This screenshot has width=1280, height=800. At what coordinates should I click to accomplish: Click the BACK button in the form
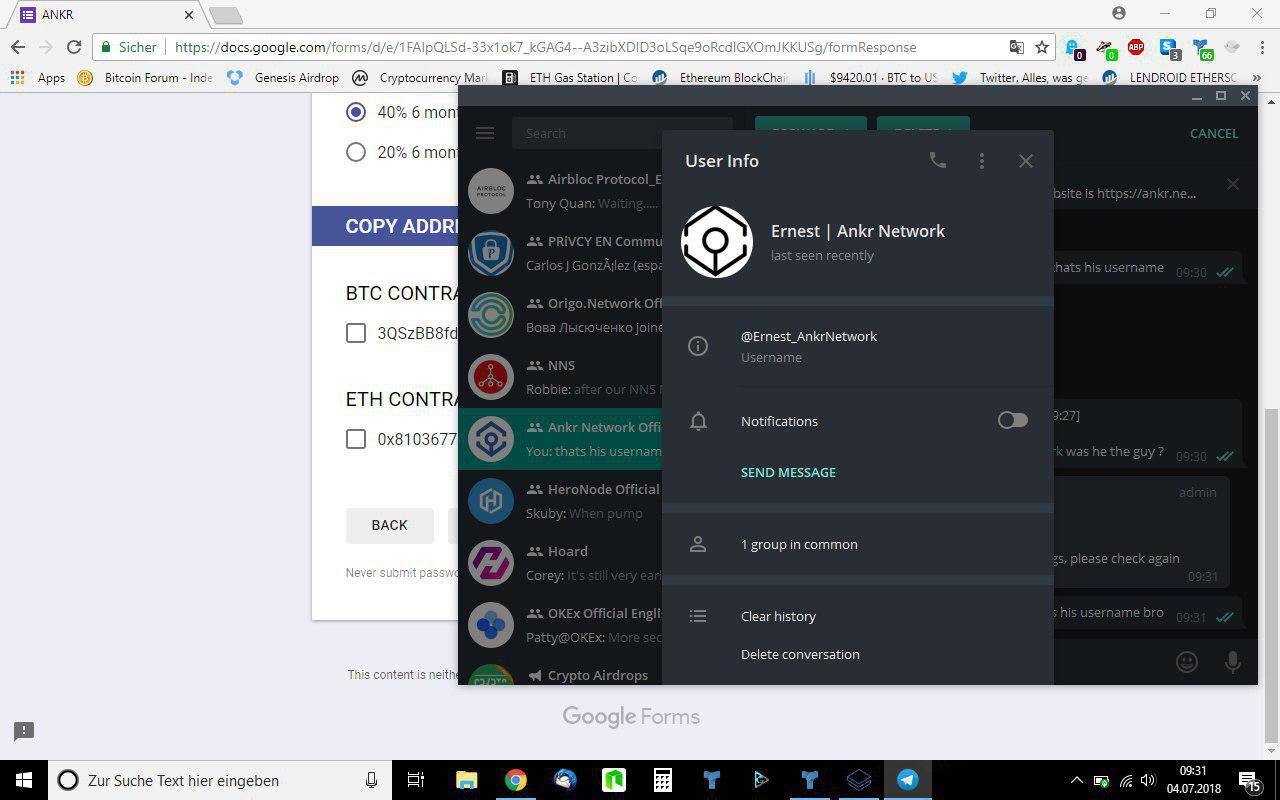(x=390, y=525)
